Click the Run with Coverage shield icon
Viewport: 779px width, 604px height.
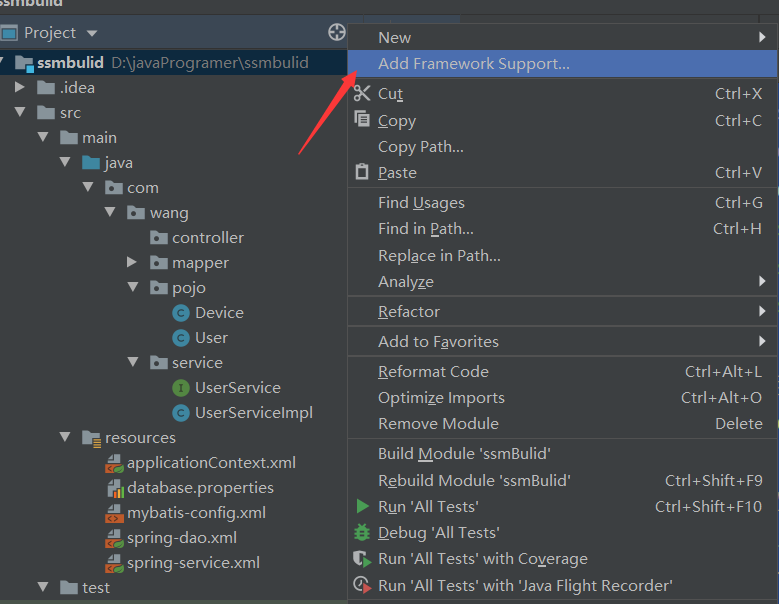point(362,559)
